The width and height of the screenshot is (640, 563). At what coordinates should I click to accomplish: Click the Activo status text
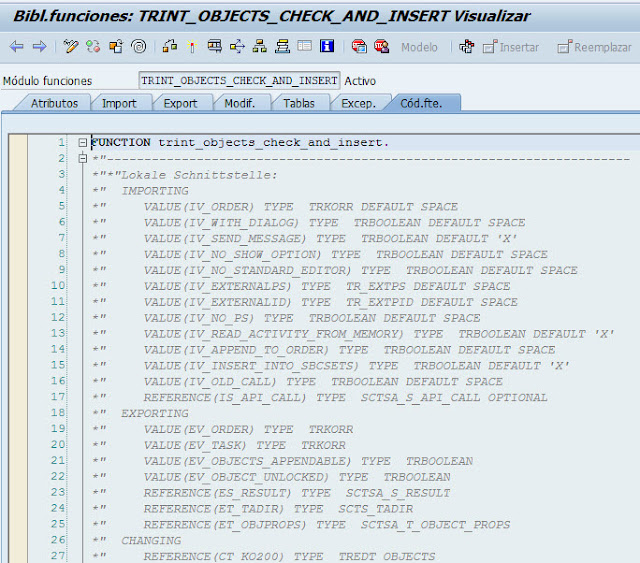(x=360, y=81)
